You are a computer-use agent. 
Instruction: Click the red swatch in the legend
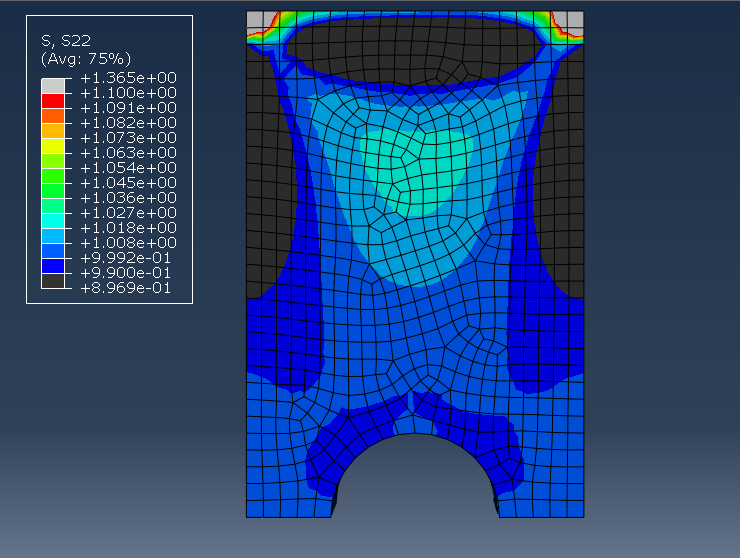pyautogui.click(x=52, y=100)
